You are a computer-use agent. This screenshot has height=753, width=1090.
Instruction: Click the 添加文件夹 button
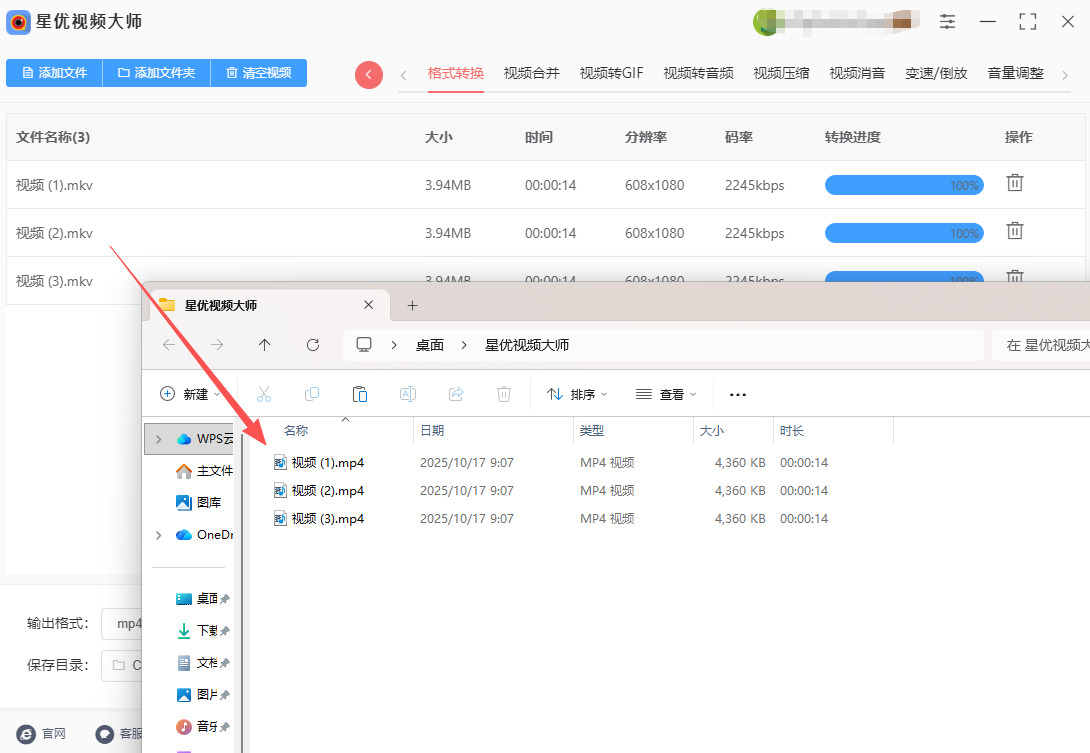156,73
